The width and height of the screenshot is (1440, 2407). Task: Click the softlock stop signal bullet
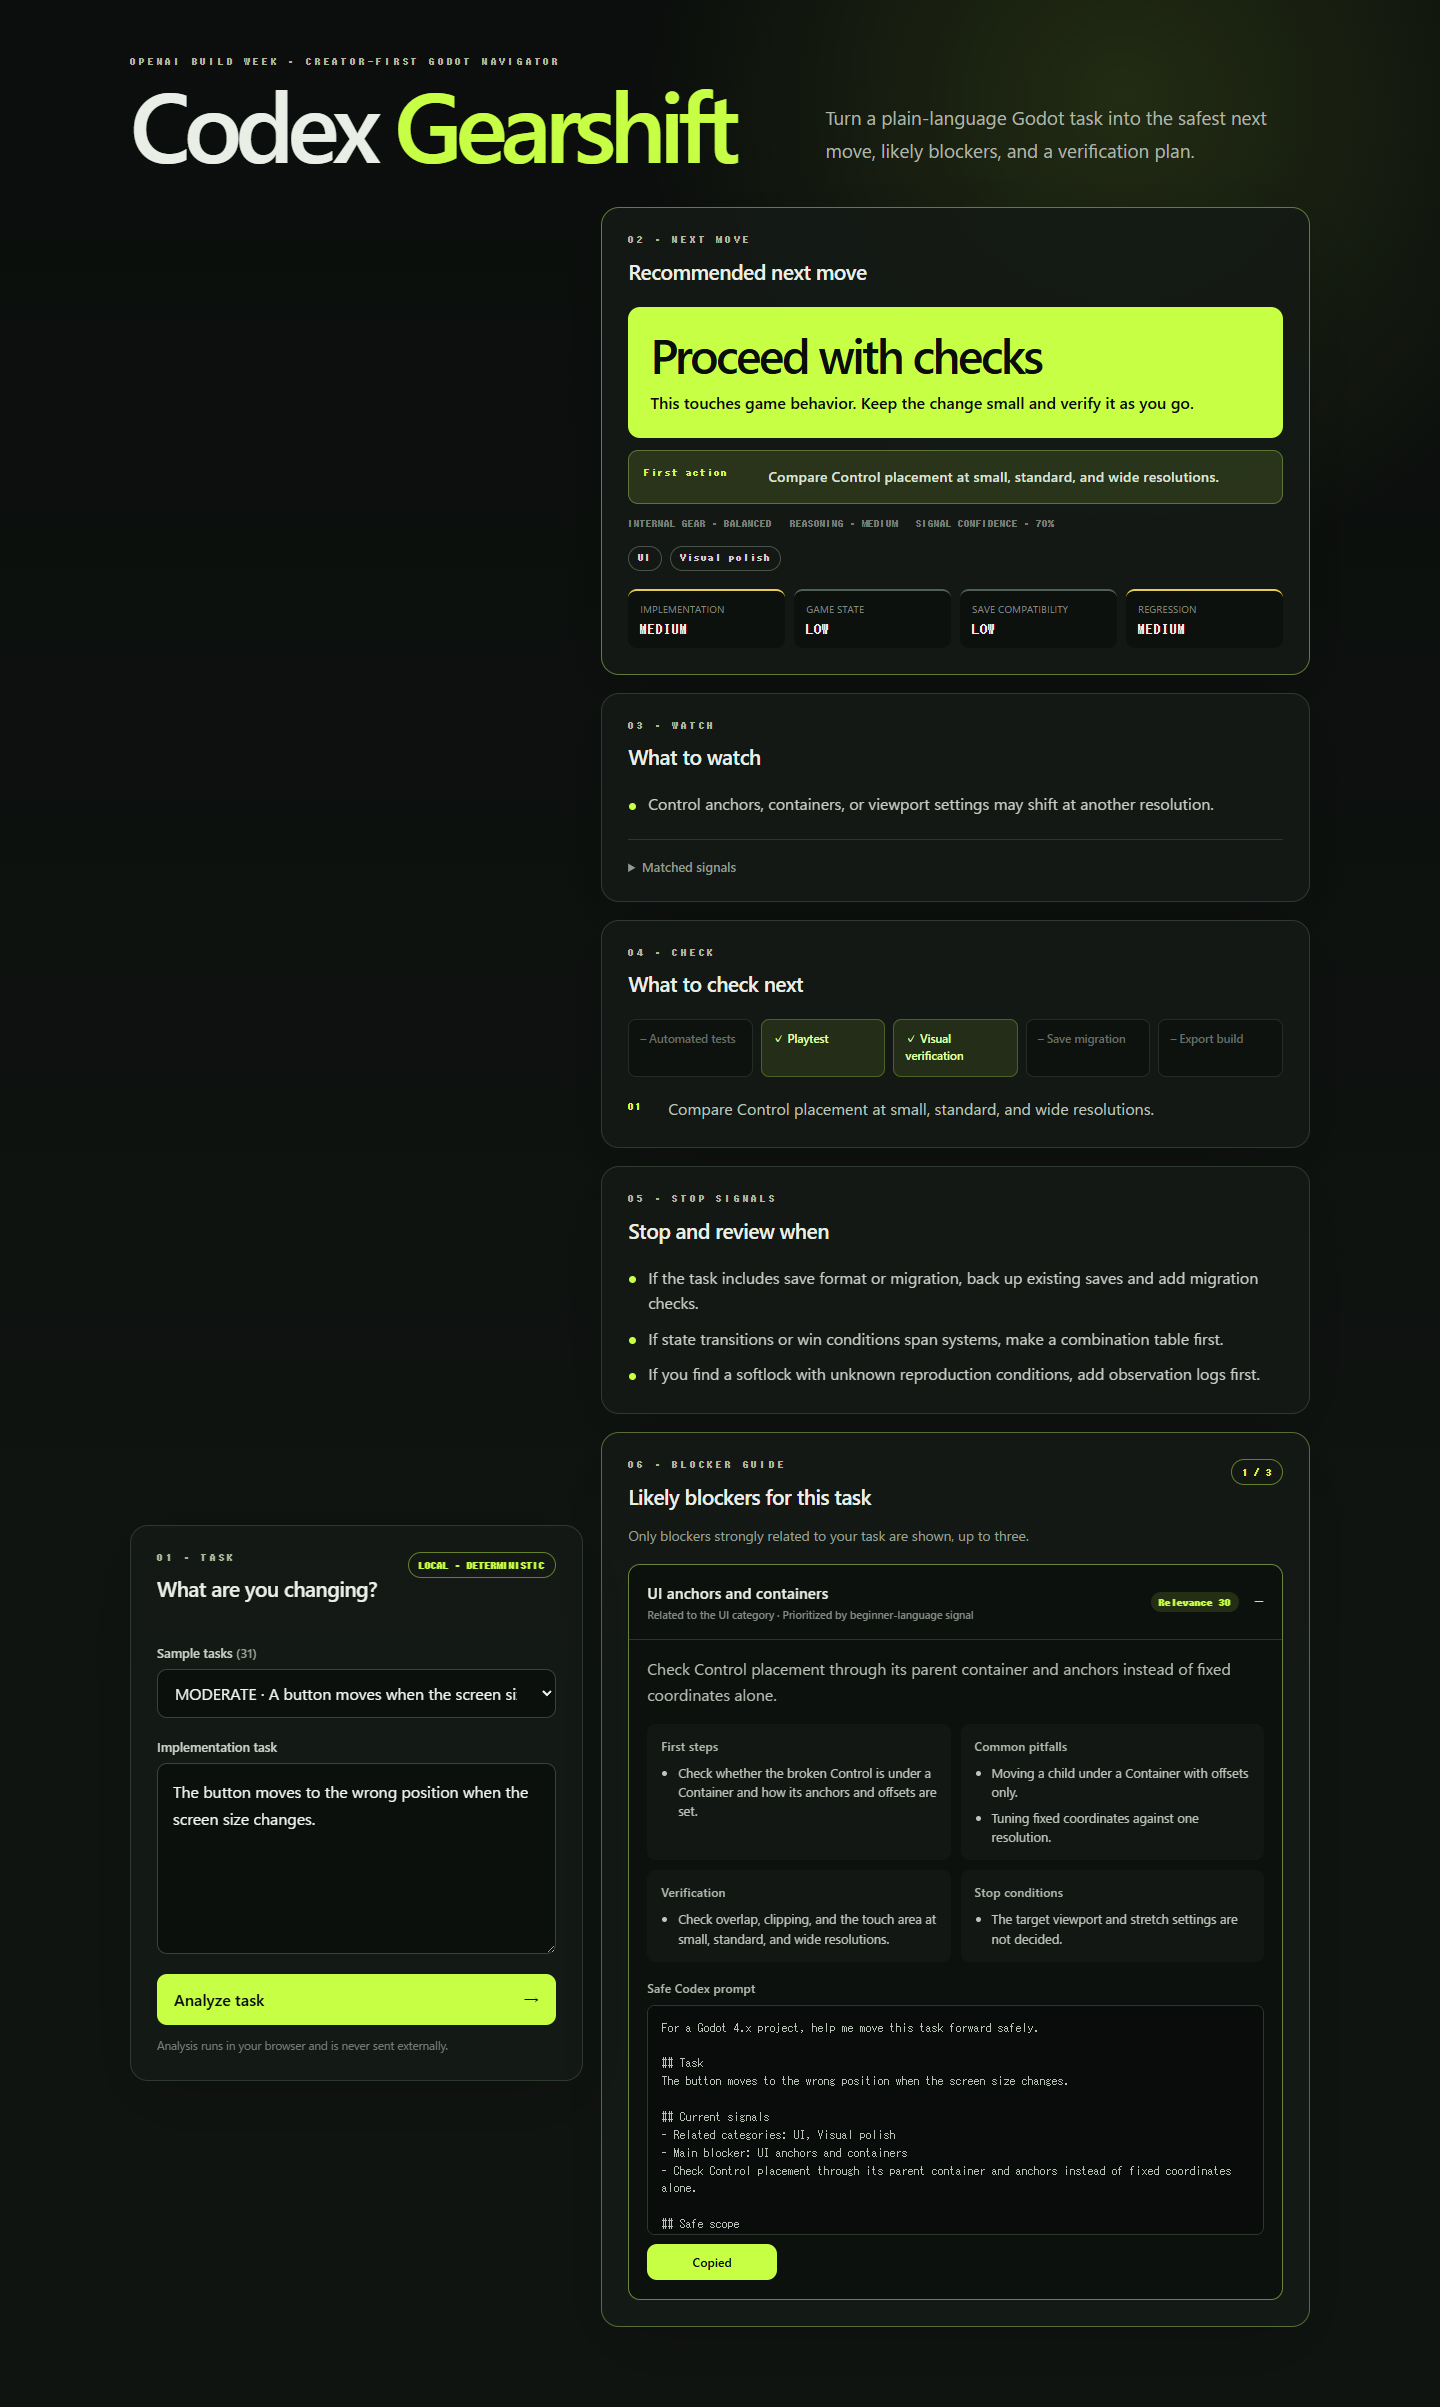[x=954, y=1375]
